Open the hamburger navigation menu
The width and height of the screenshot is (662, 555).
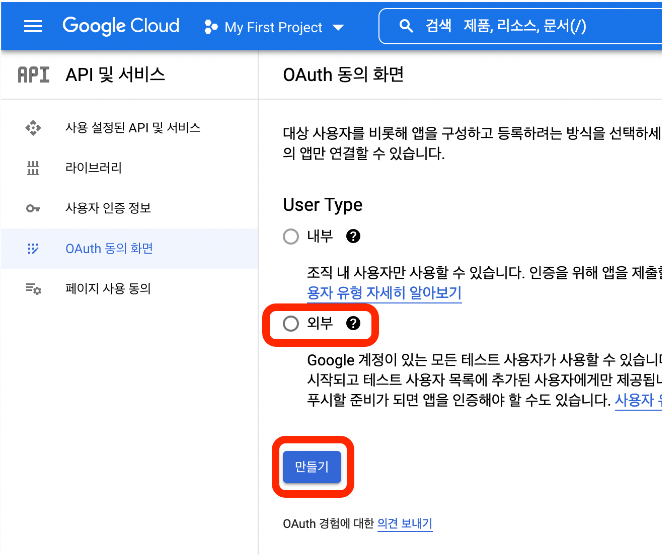click(x=33, y=26)
